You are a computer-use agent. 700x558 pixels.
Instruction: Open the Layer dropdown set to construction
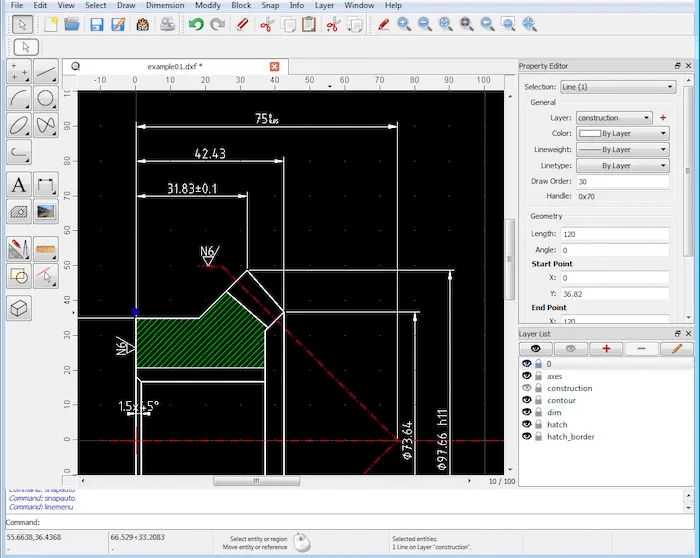tap(614, 118)
